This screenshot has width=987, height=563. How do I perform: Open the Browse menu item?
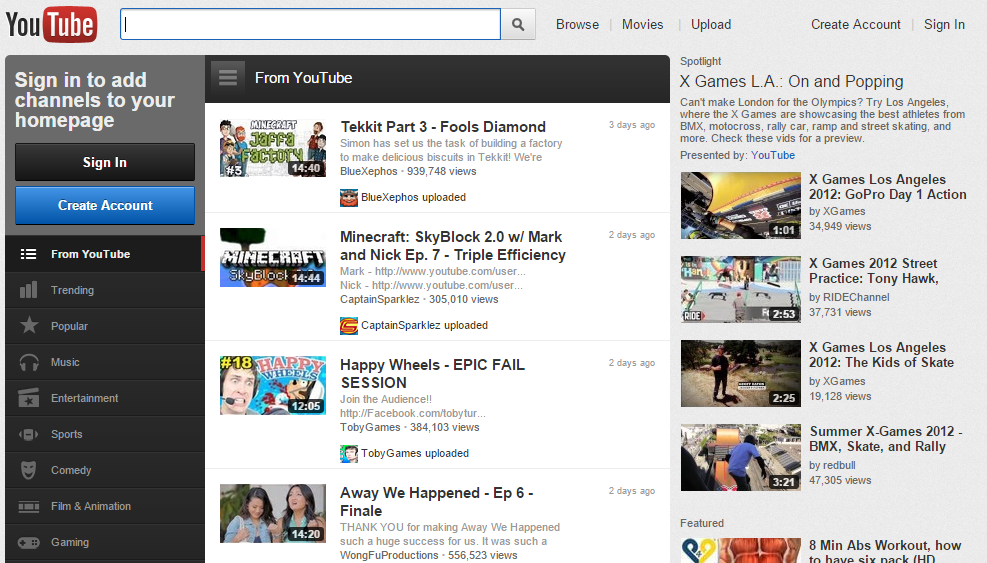(x=577, y=25)
